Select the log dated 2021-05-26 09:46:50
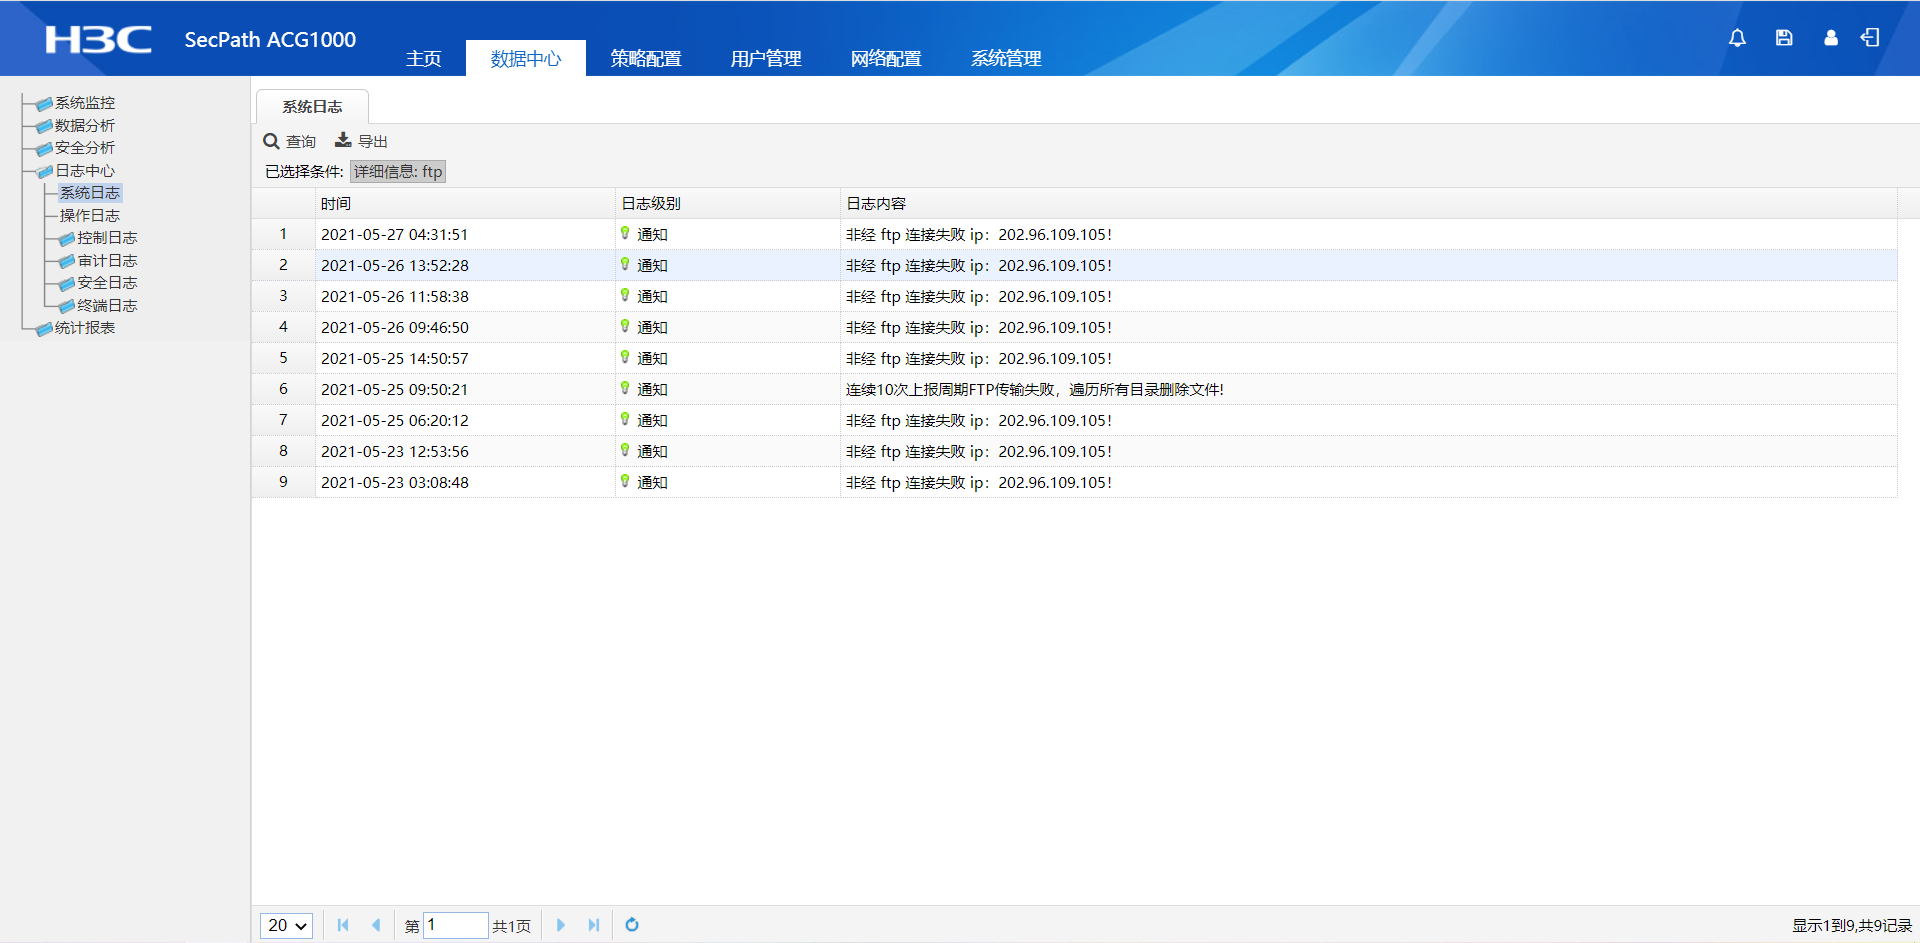Viewport: 1920px width, 943px height. pyautogui.click(x=1074, y=327)
